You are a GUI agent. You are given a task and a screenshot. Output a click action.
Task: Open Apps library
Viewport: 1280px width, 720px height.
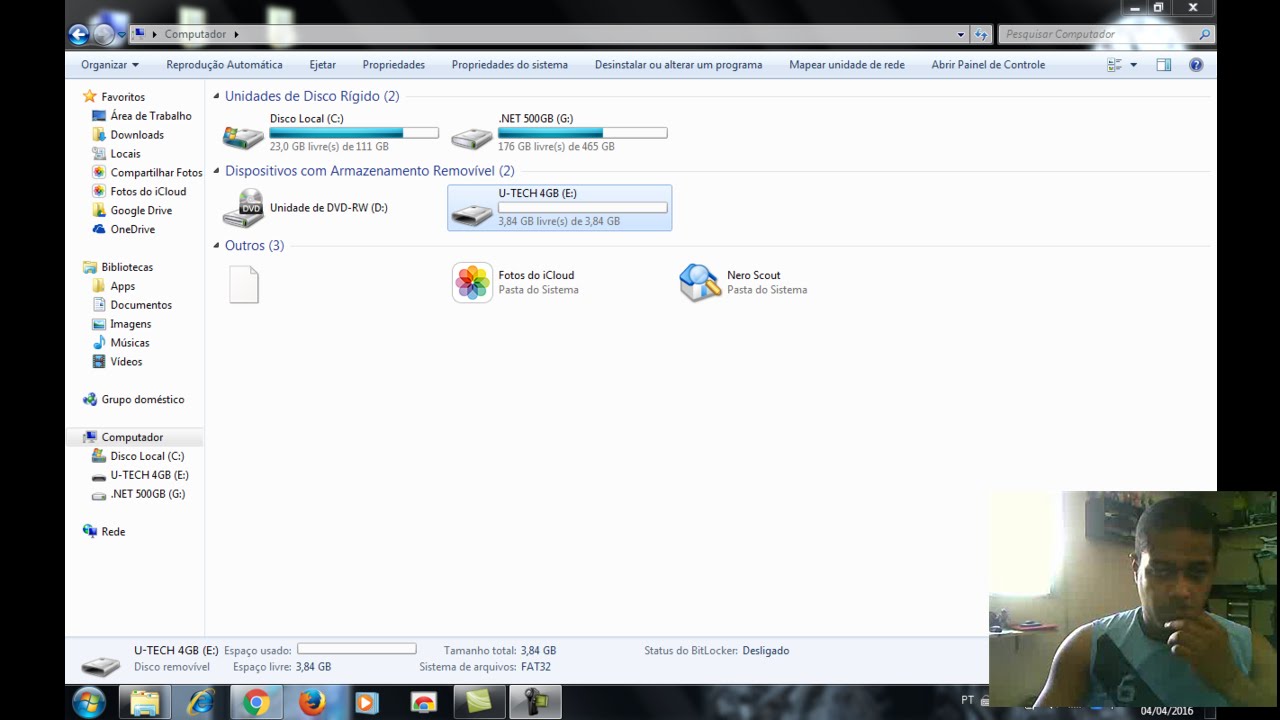click(122, 287)
